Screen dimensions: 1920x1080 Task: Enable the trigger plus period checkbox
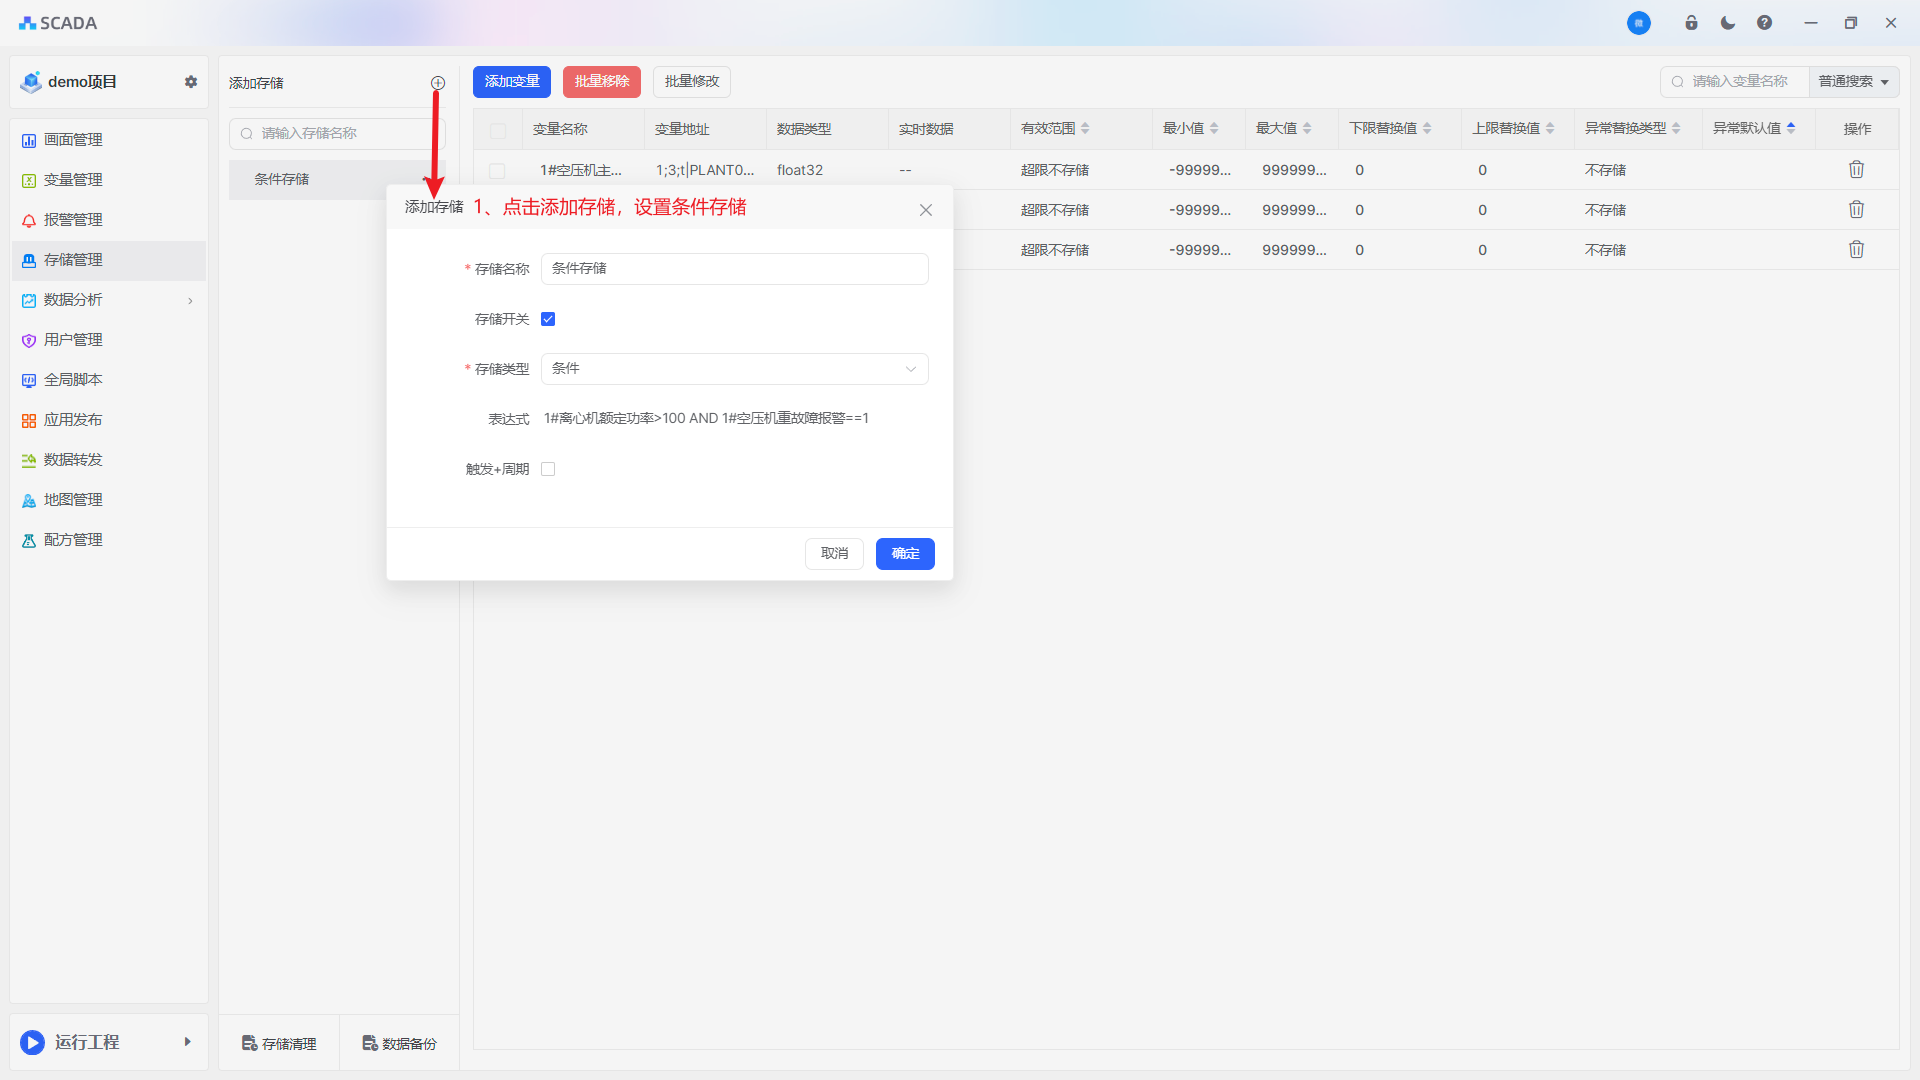coord(548,469)
